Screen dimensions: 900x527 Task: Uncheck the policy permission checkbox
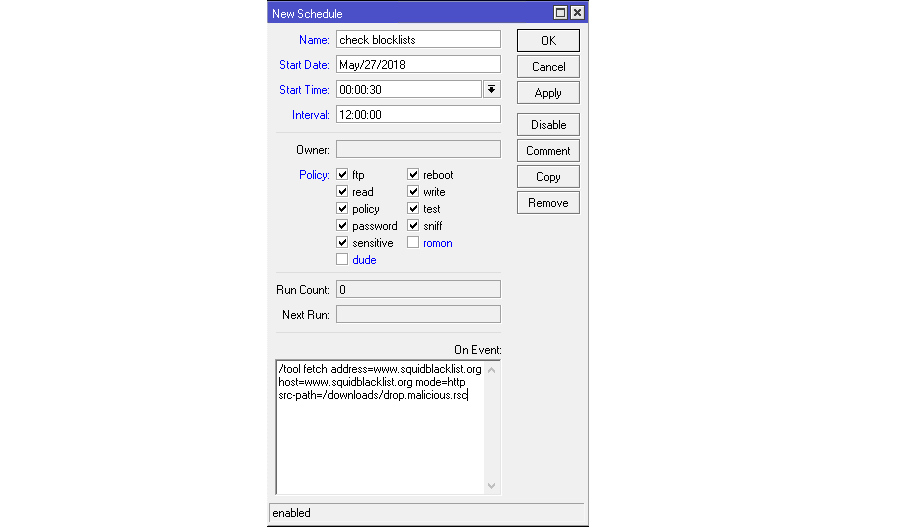[342, 208]
